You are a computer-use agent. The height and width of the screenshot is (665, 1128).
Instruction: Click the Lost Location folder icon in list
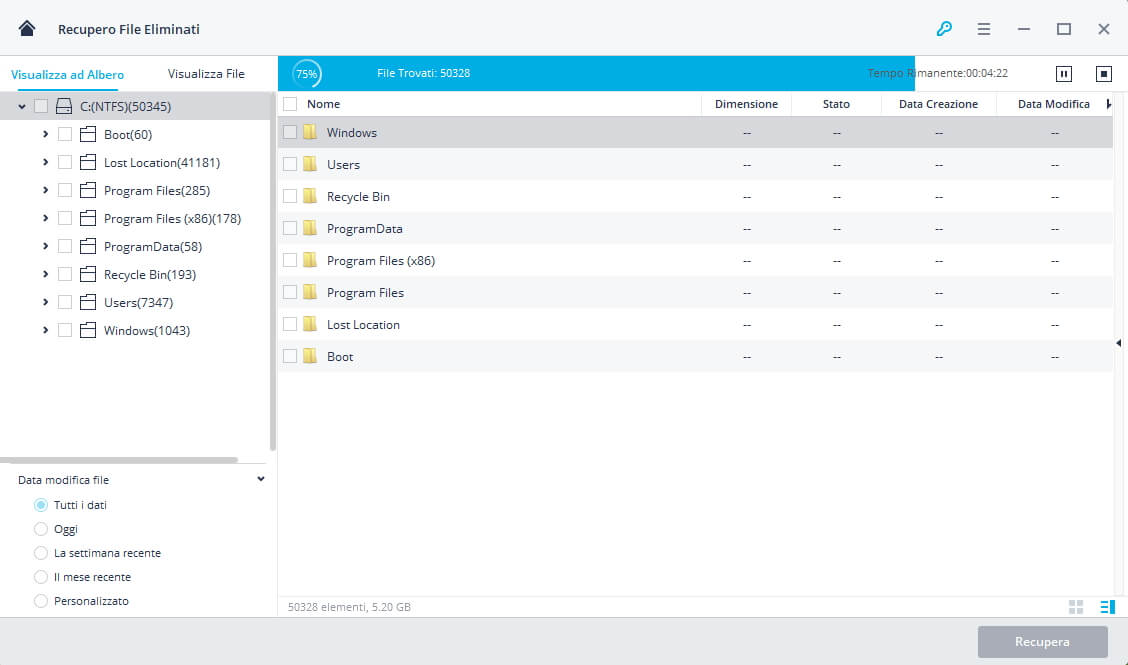click(310, 325)
